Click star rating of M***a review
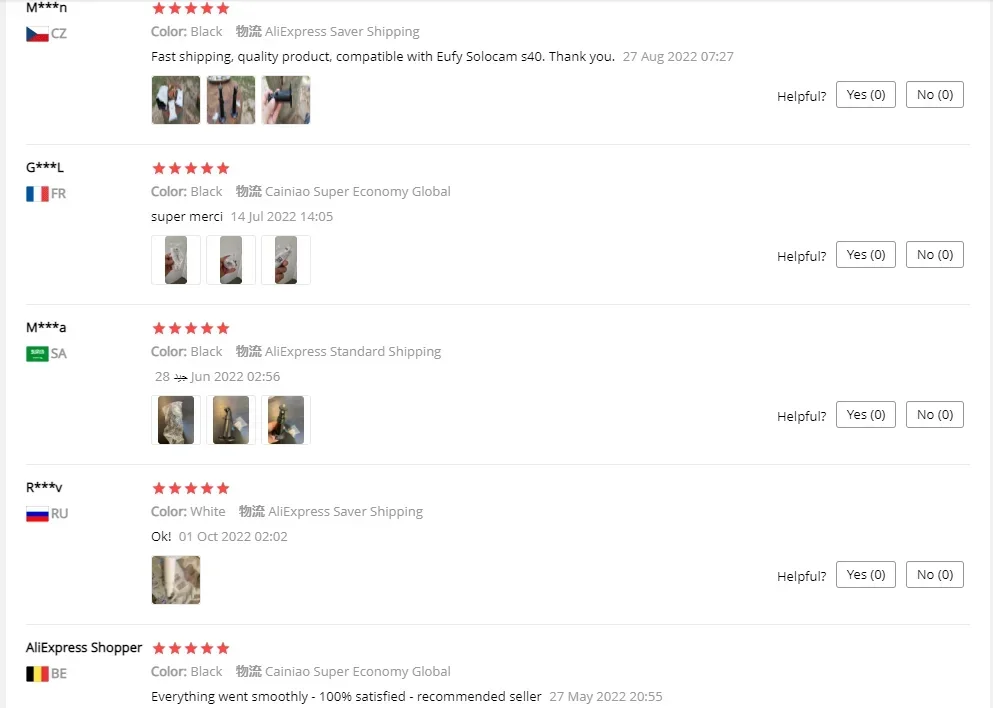 click(x=191, y=328)
